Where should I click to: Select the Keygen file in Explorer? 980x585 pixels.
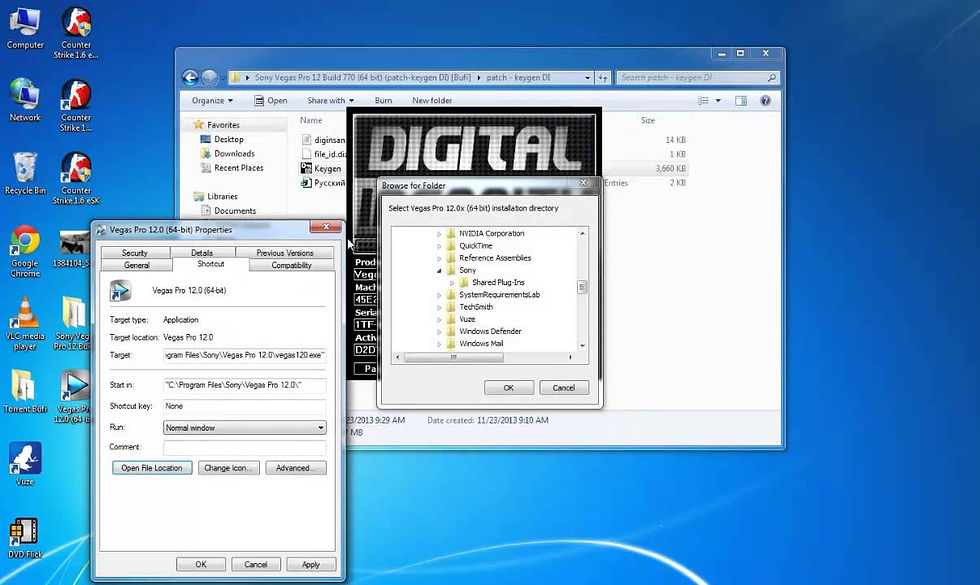(x=321, y=169)
